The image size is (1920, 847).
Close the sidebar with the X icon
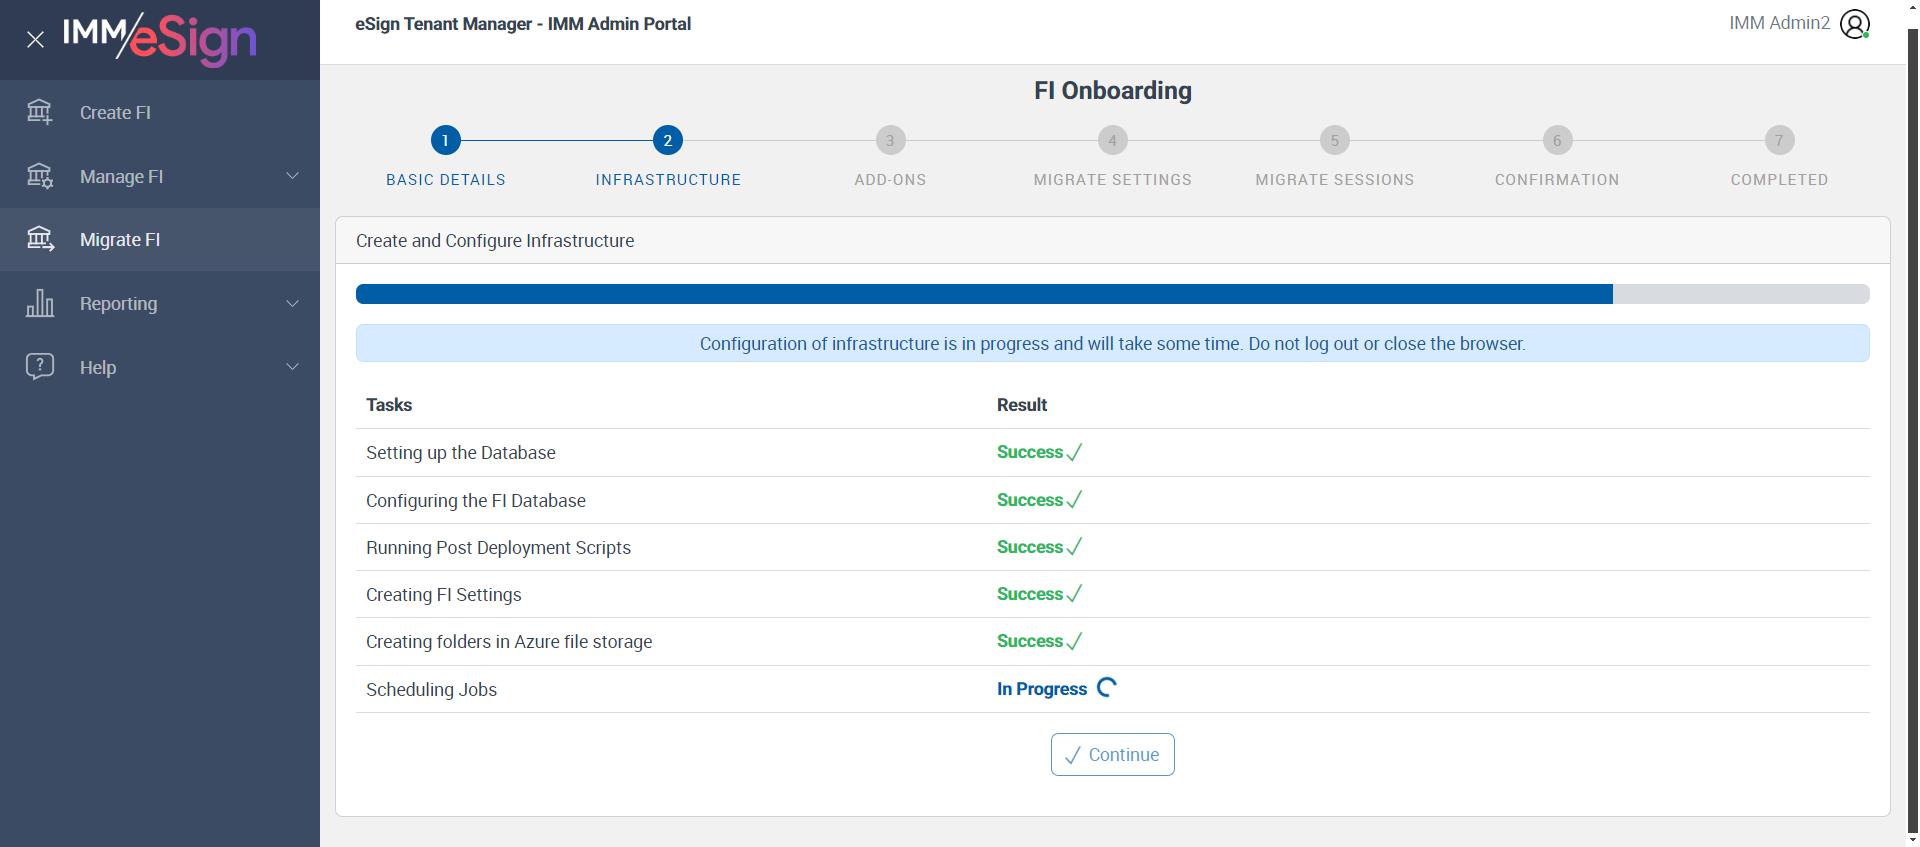pyautogui.click(x=35, y=40)
